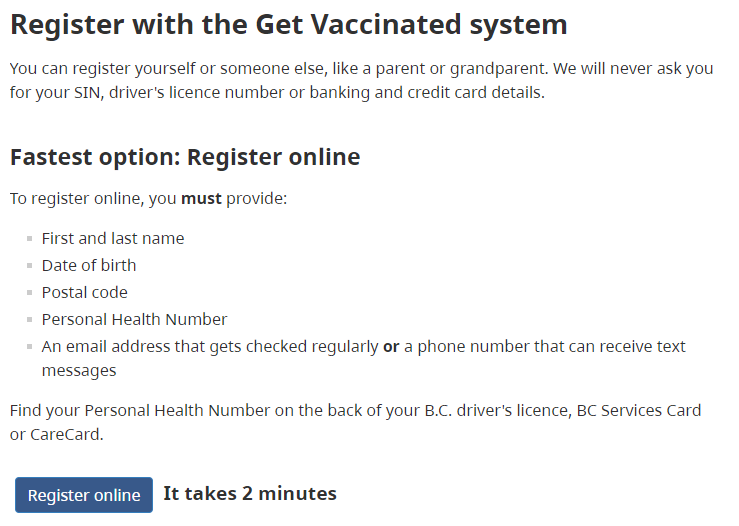
Task: Click the bullet beside 'First and last name'
Action: click(30, 239)
